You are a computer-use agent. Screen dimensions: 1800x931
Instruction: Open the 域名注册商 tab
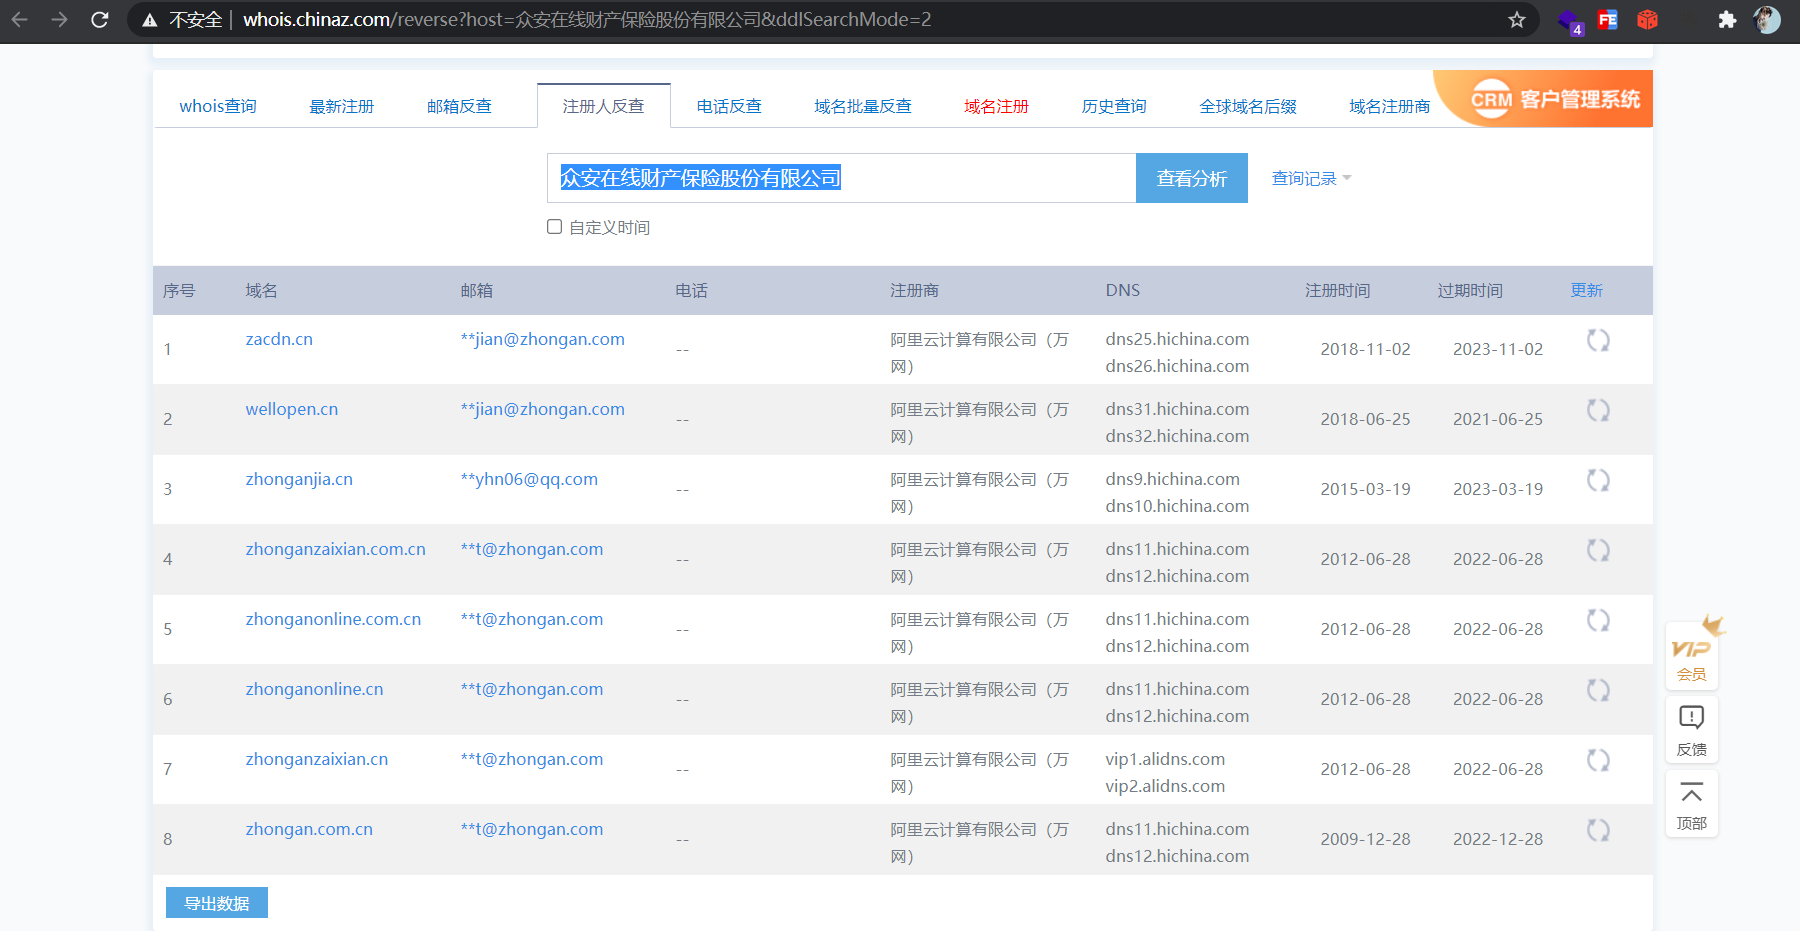click(x=1390, y=106)
